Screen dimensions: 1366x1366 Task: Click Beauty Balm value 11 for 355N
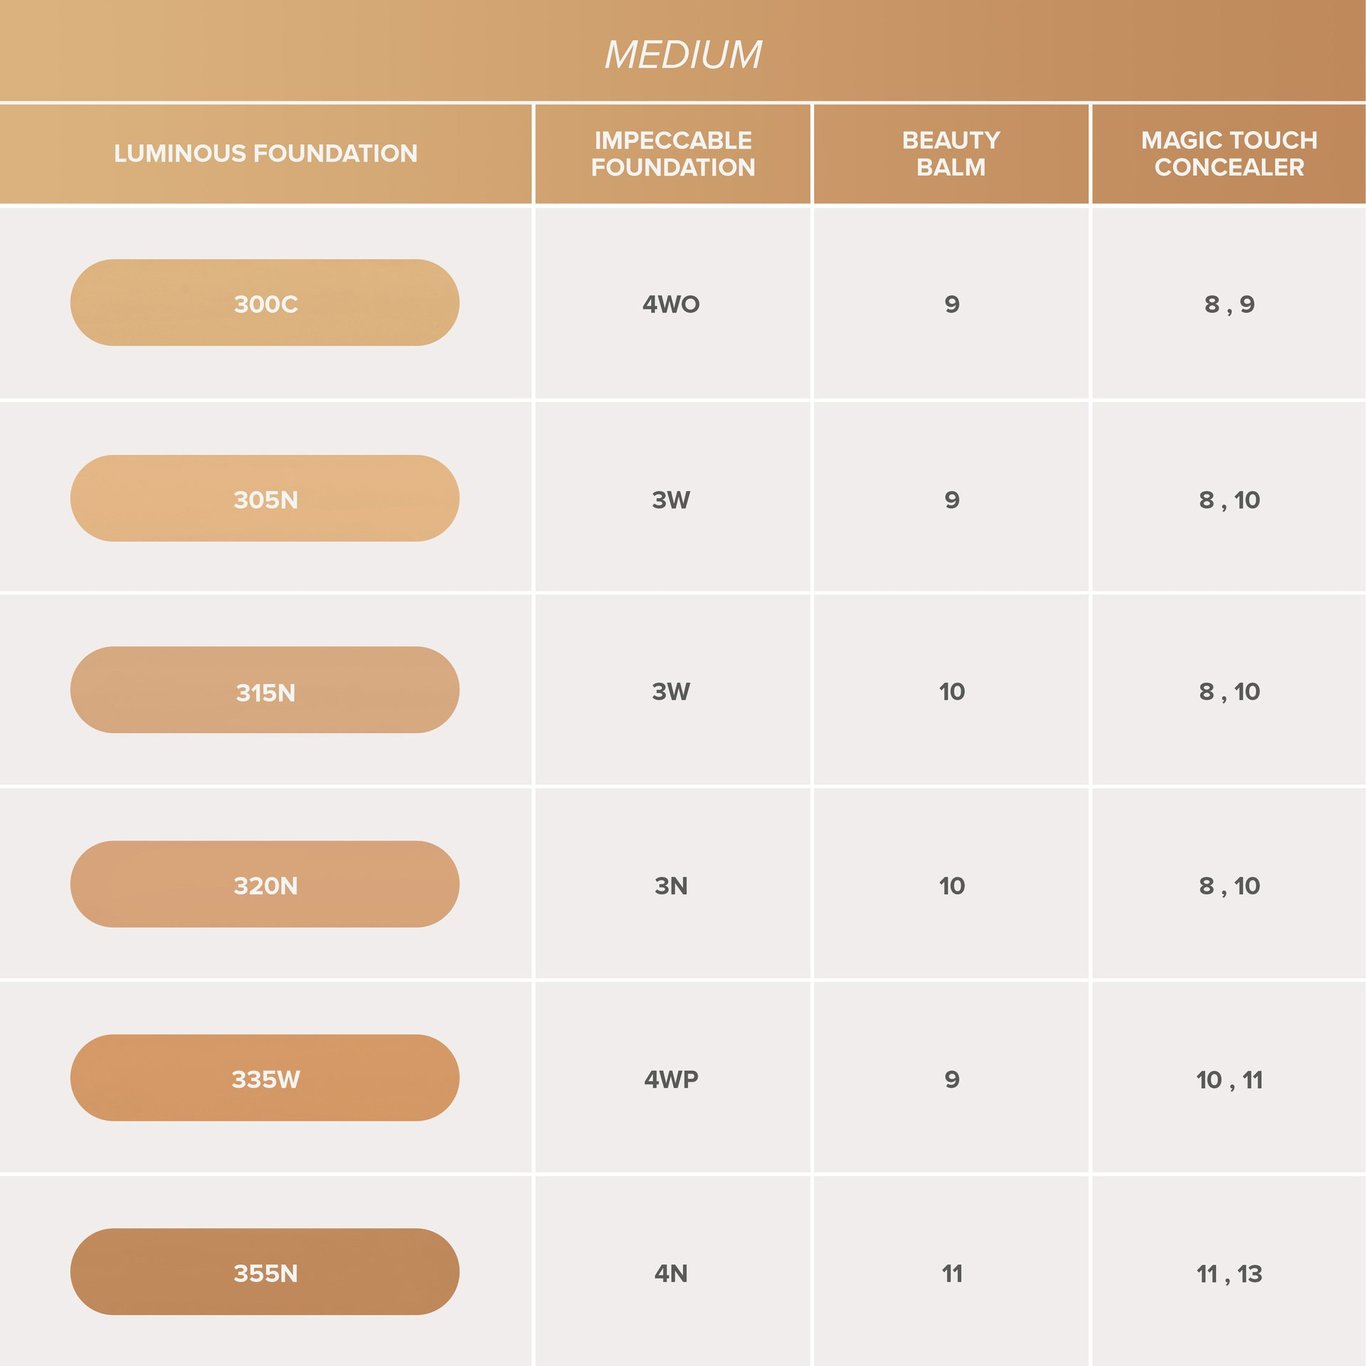pyautogui.click(x=952, y=1273)
